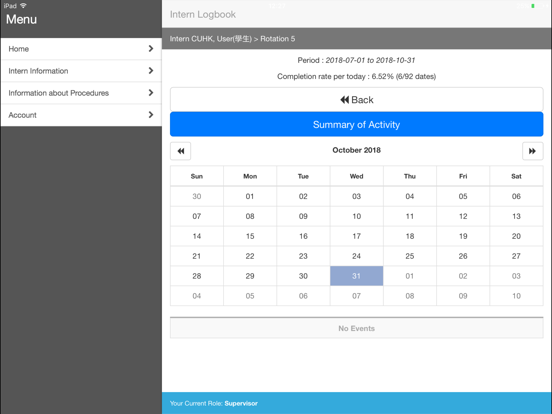Open Account menu item
The height and width of the screenshot is (414, 552).
coord(81,115)
